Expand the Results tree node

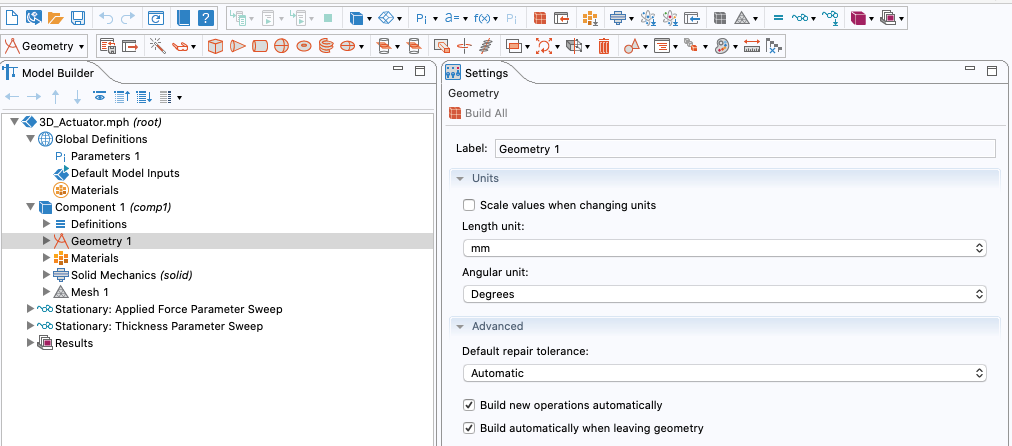(x=31, y=343)
